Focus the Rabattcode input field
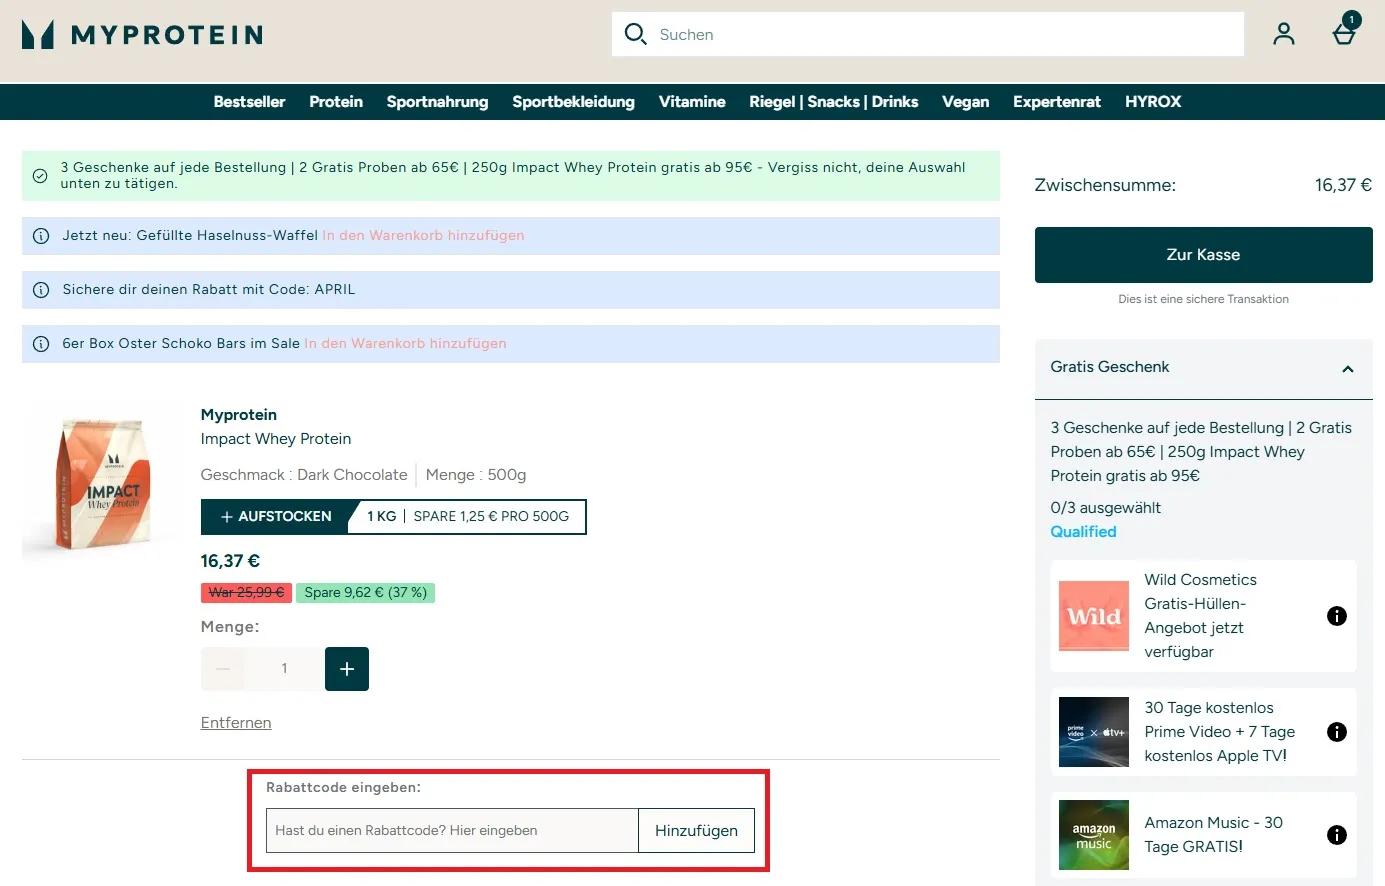Screen dimensions: 1385x886 tap(452, 831)
